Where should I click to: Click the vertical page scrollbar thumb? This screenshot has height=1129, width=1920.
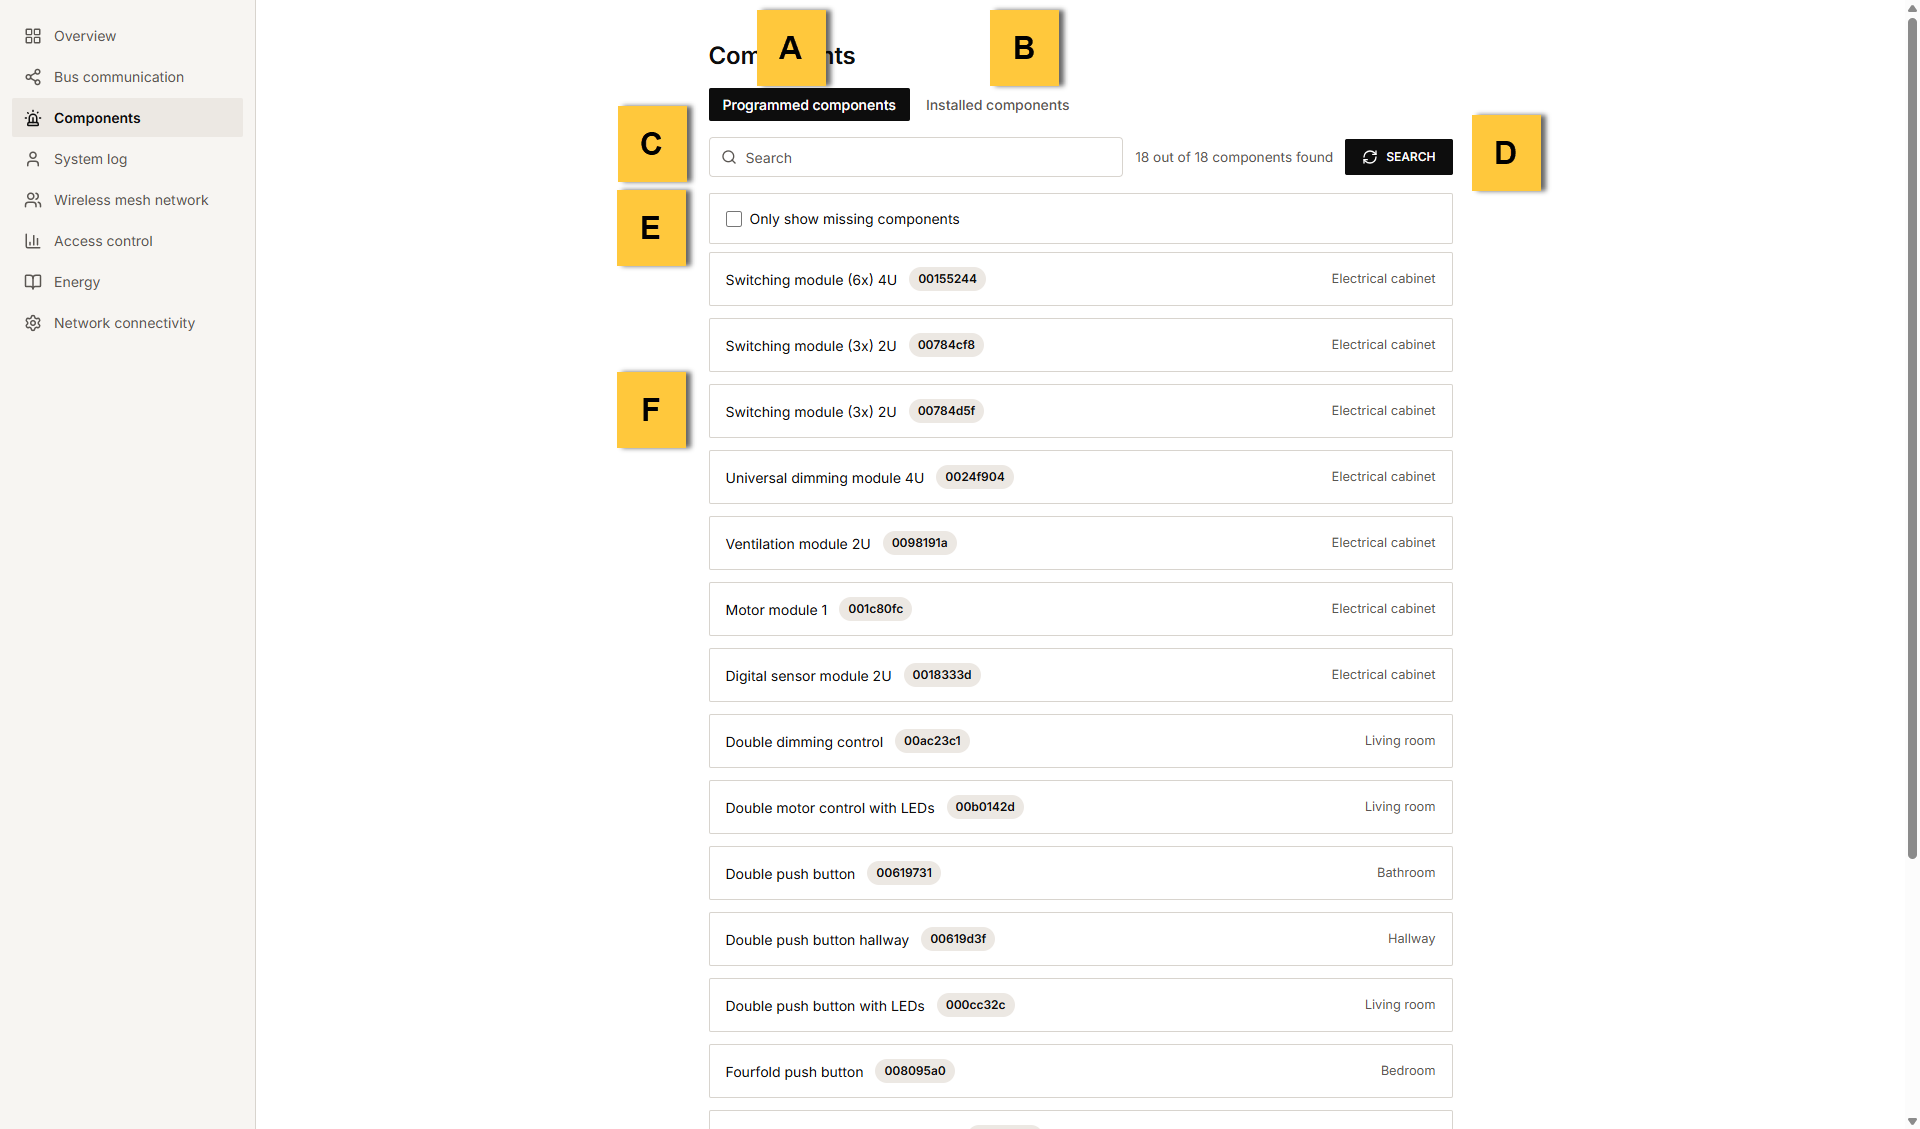(x=1912, y=438)
